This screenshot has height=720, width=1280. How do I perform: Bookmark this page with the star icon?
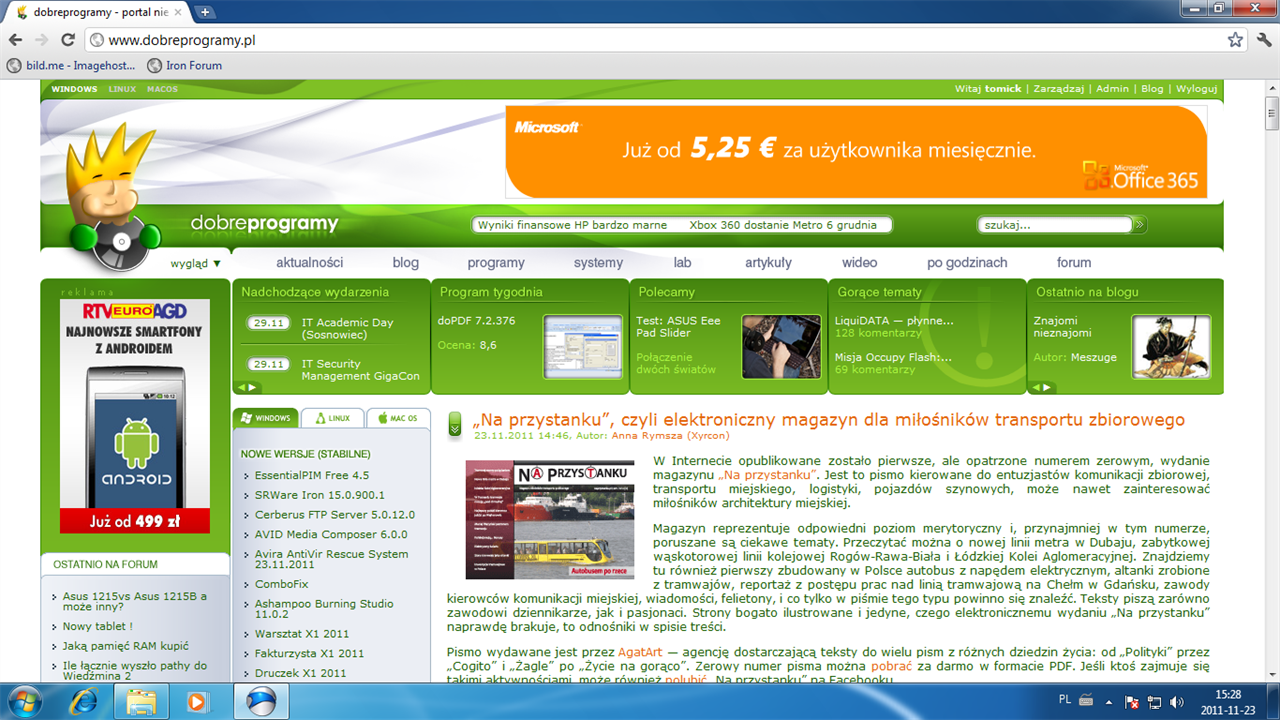(x=1236, y=40)
